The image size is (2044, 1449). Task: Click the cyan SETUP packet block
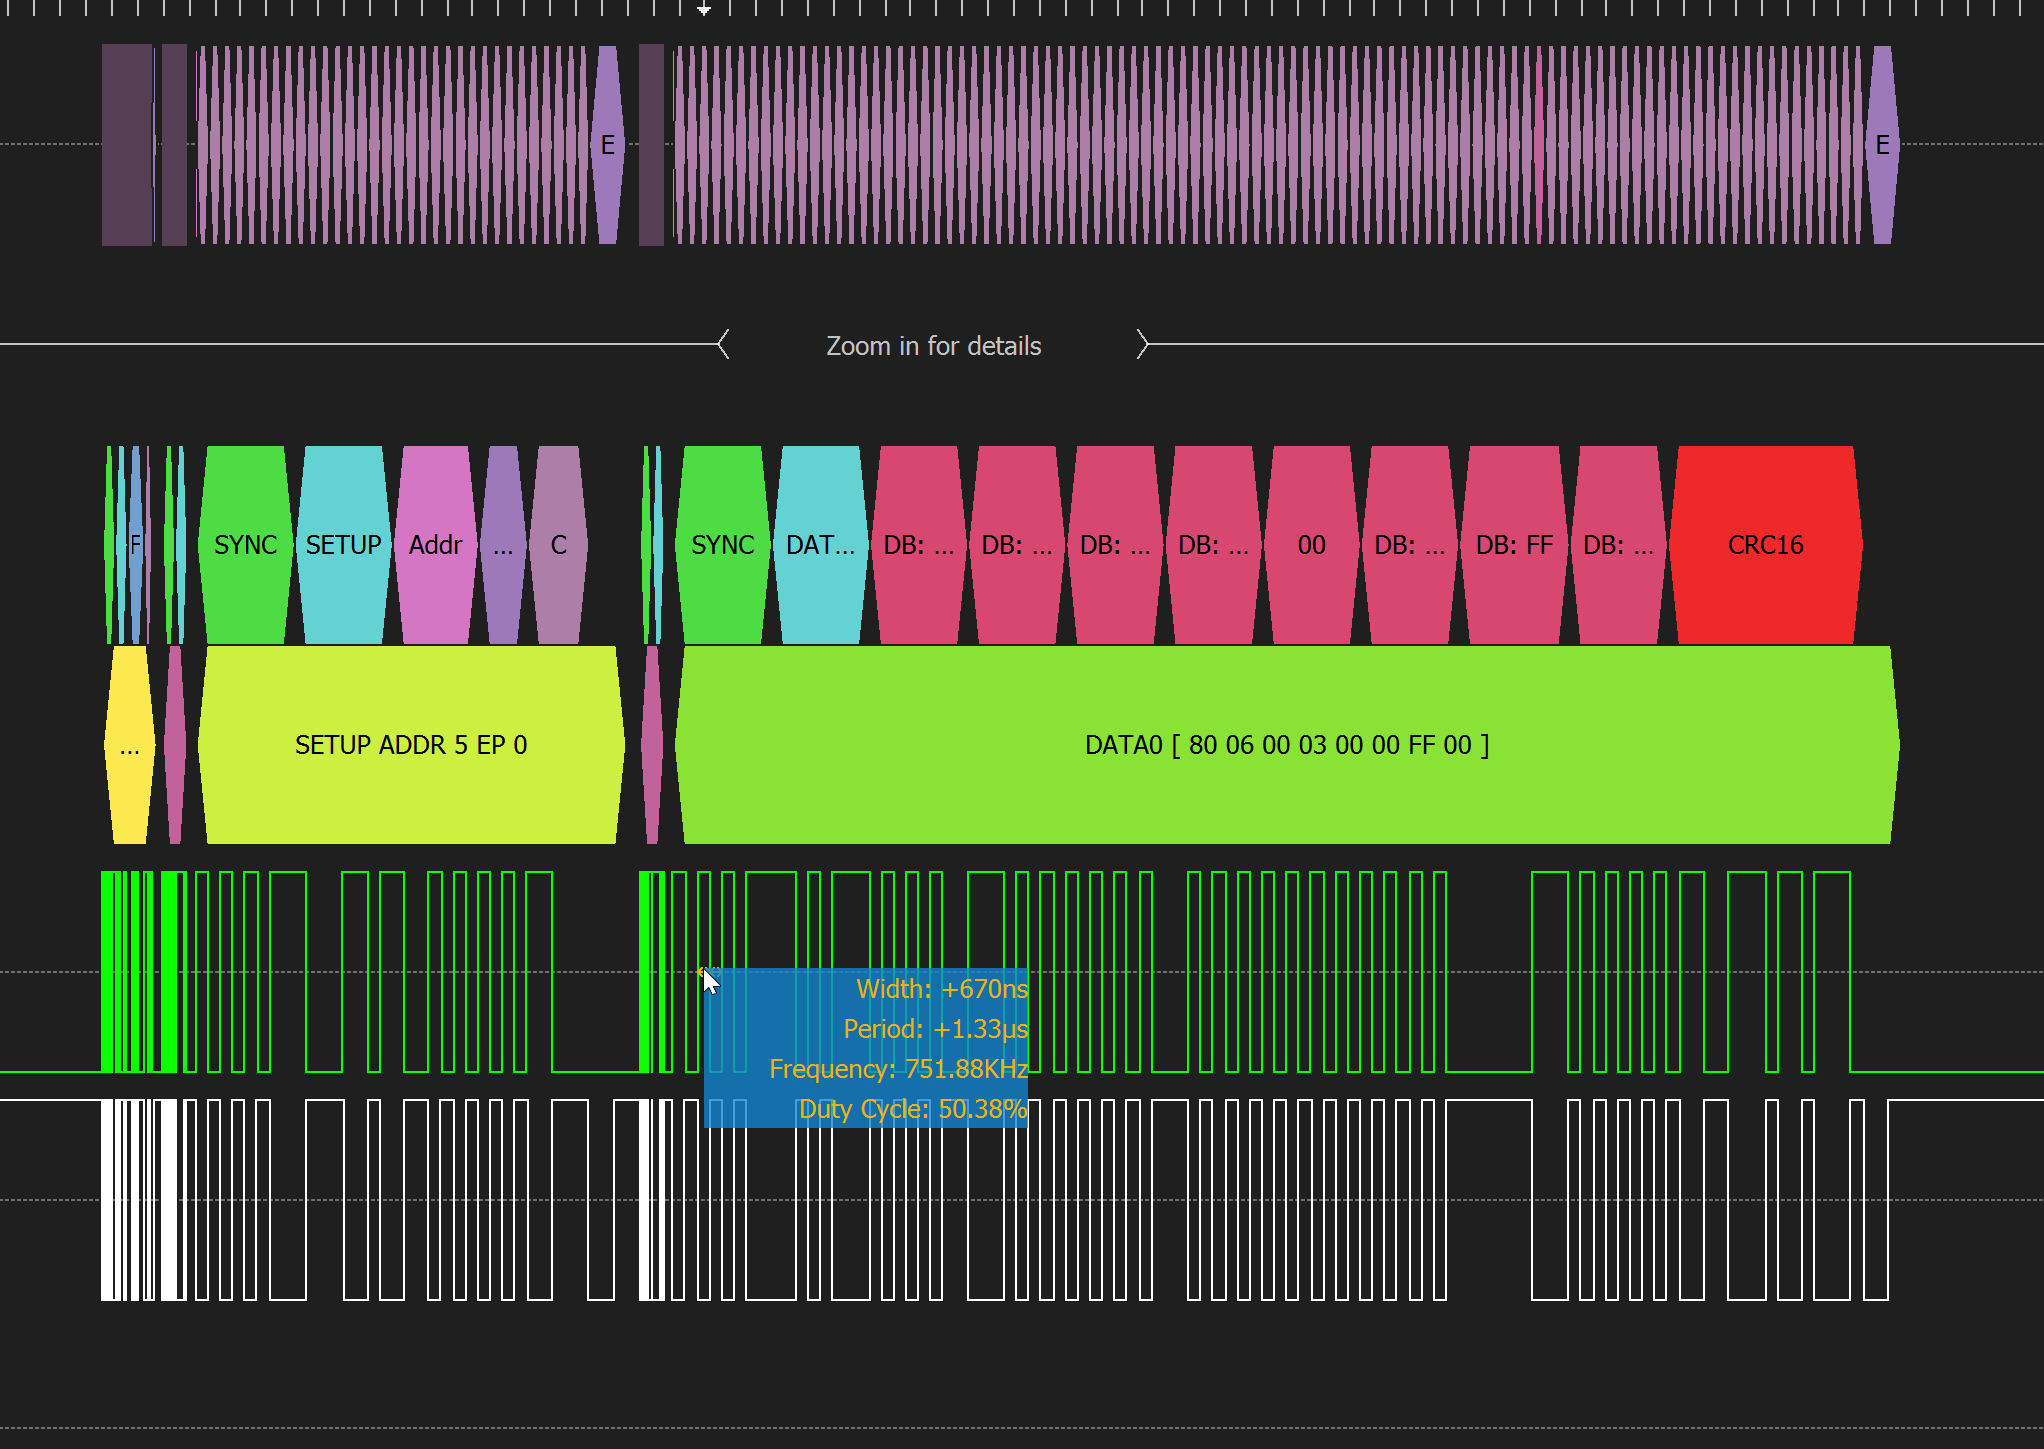click(x=343, y=545)
